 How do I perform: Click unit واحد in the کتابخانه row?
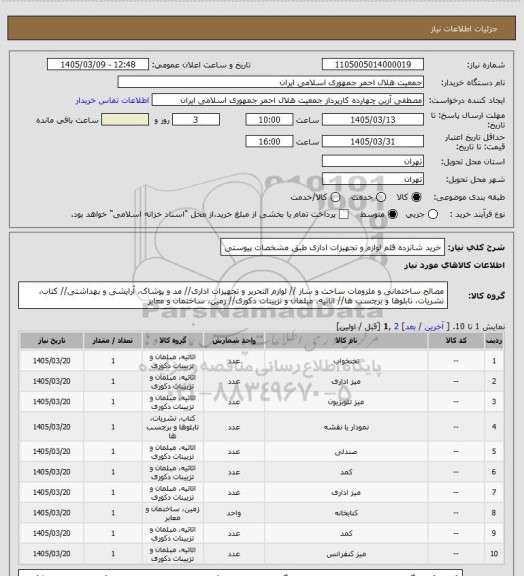coord(234,513)
